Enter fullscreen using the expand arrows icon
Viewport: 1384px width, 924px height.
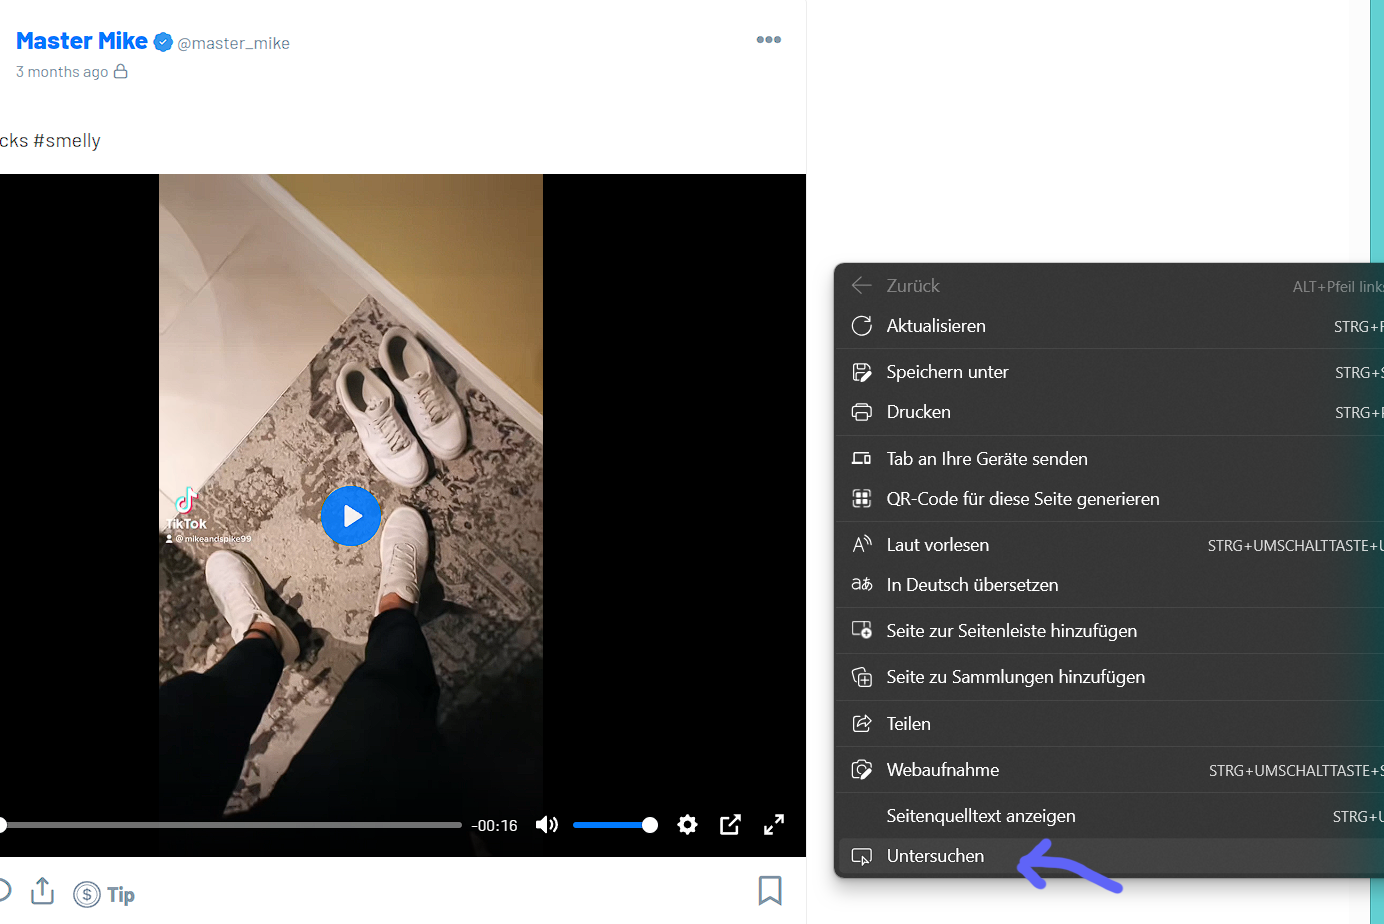tap(774, 825)
